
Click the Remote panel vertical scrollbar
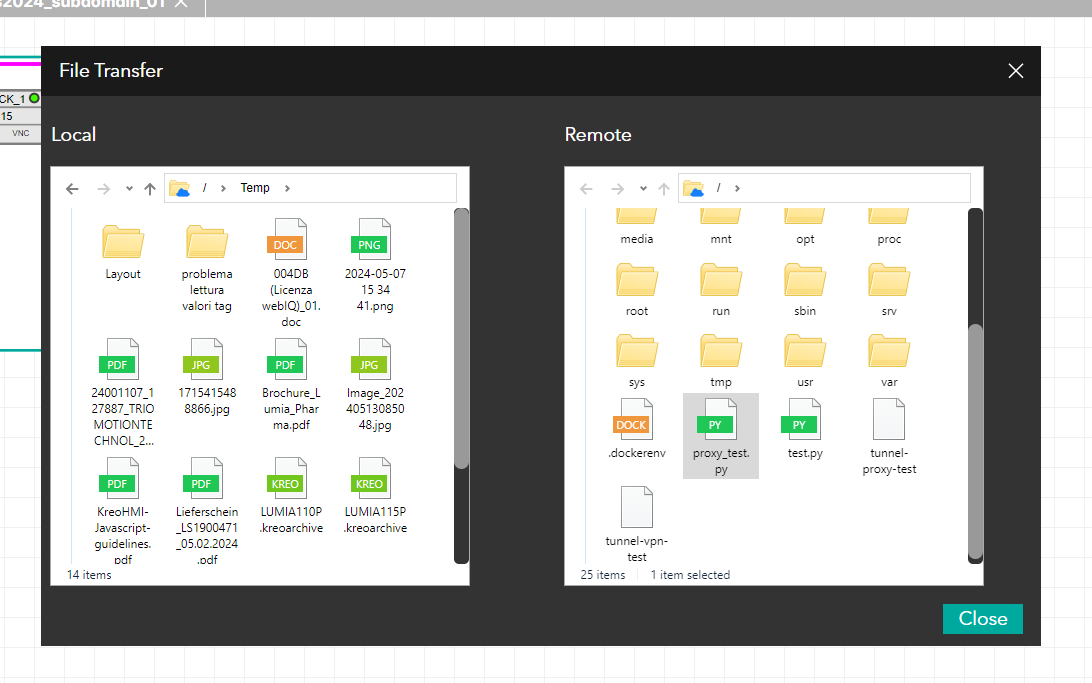point(975,440)
